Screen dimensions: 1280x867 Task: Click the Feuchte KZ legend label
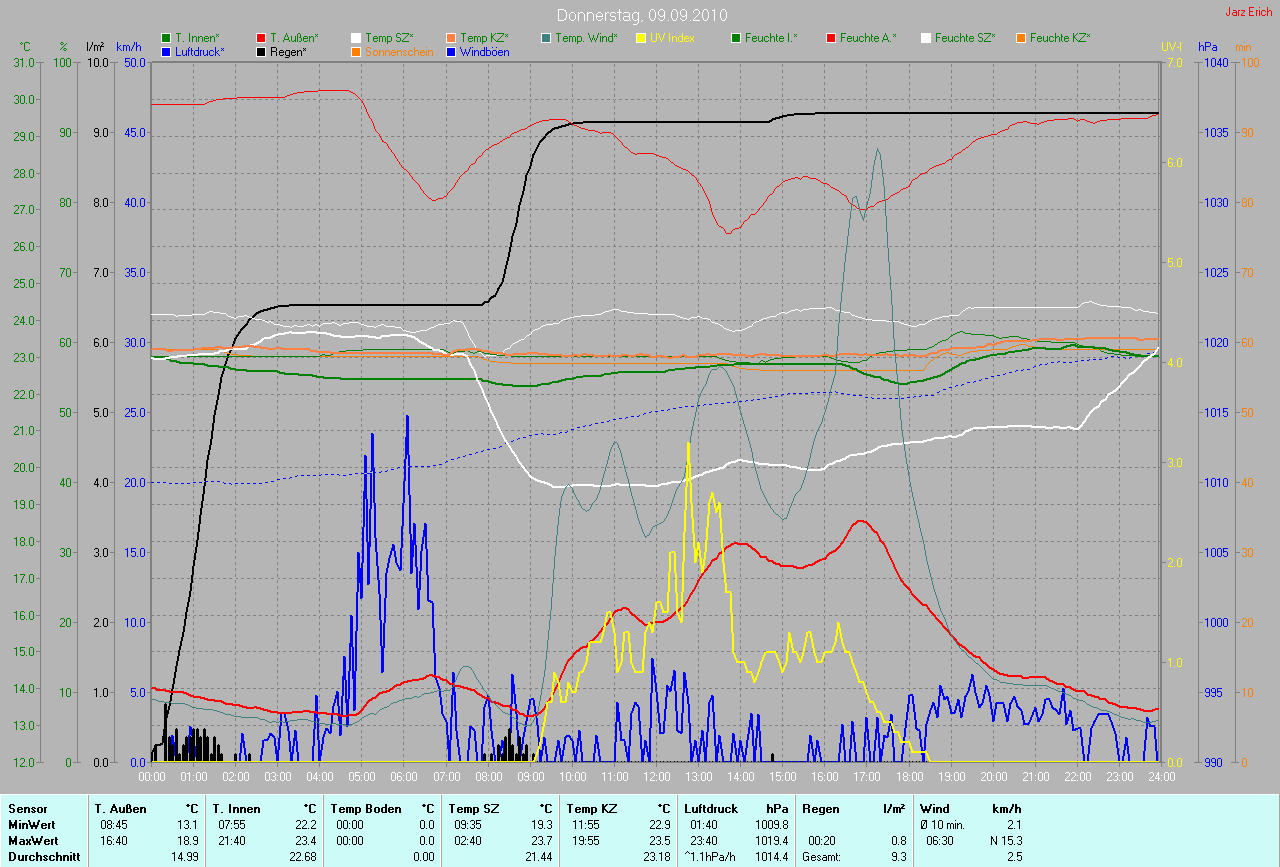tap(1060, 38)
